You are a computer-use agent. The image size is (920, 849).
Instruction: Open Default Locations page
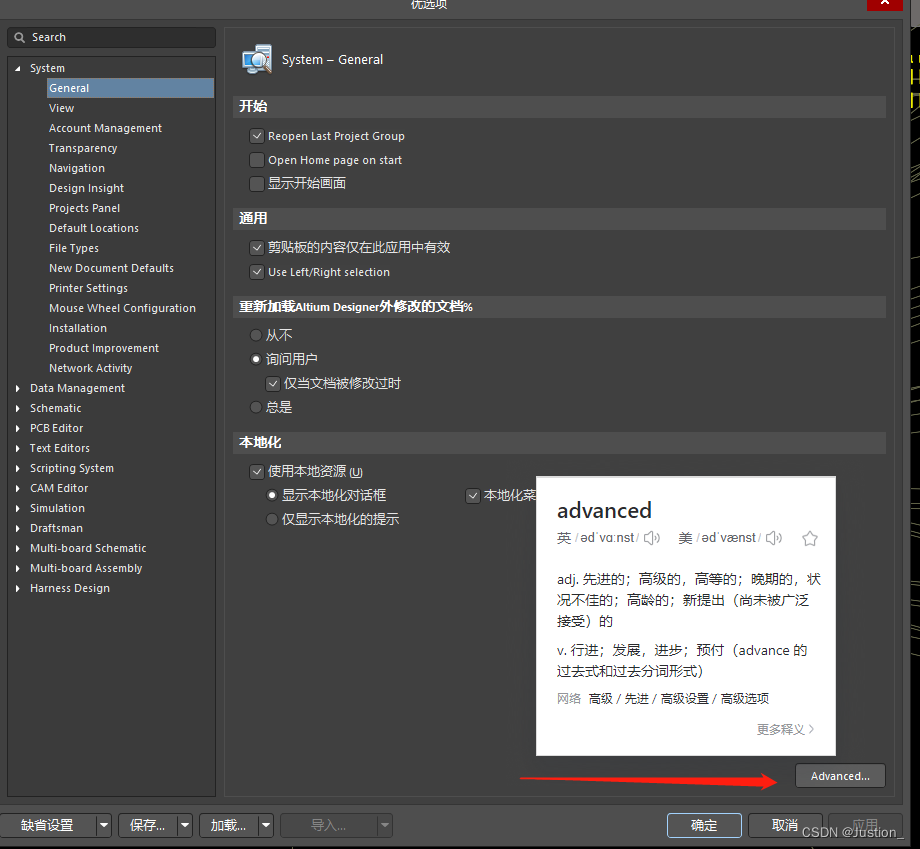(94, 228)
